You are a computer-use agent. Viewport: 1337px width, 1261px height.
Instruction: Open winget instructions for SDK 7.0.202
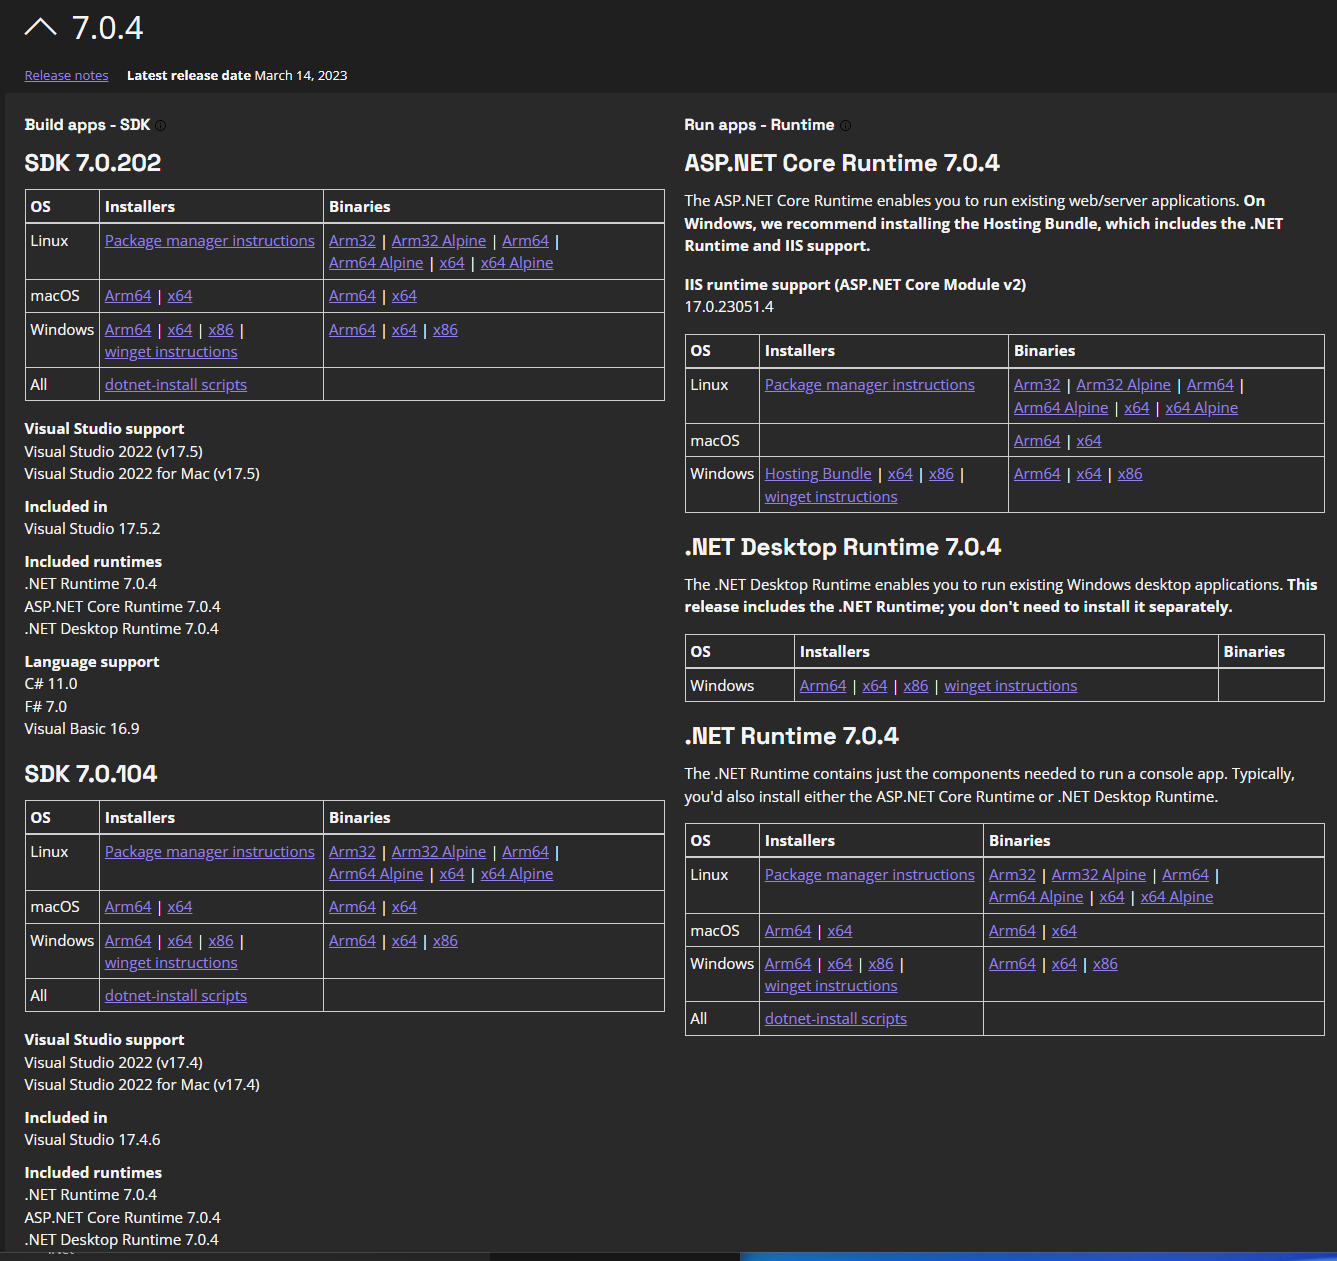(x=171, y=352)
